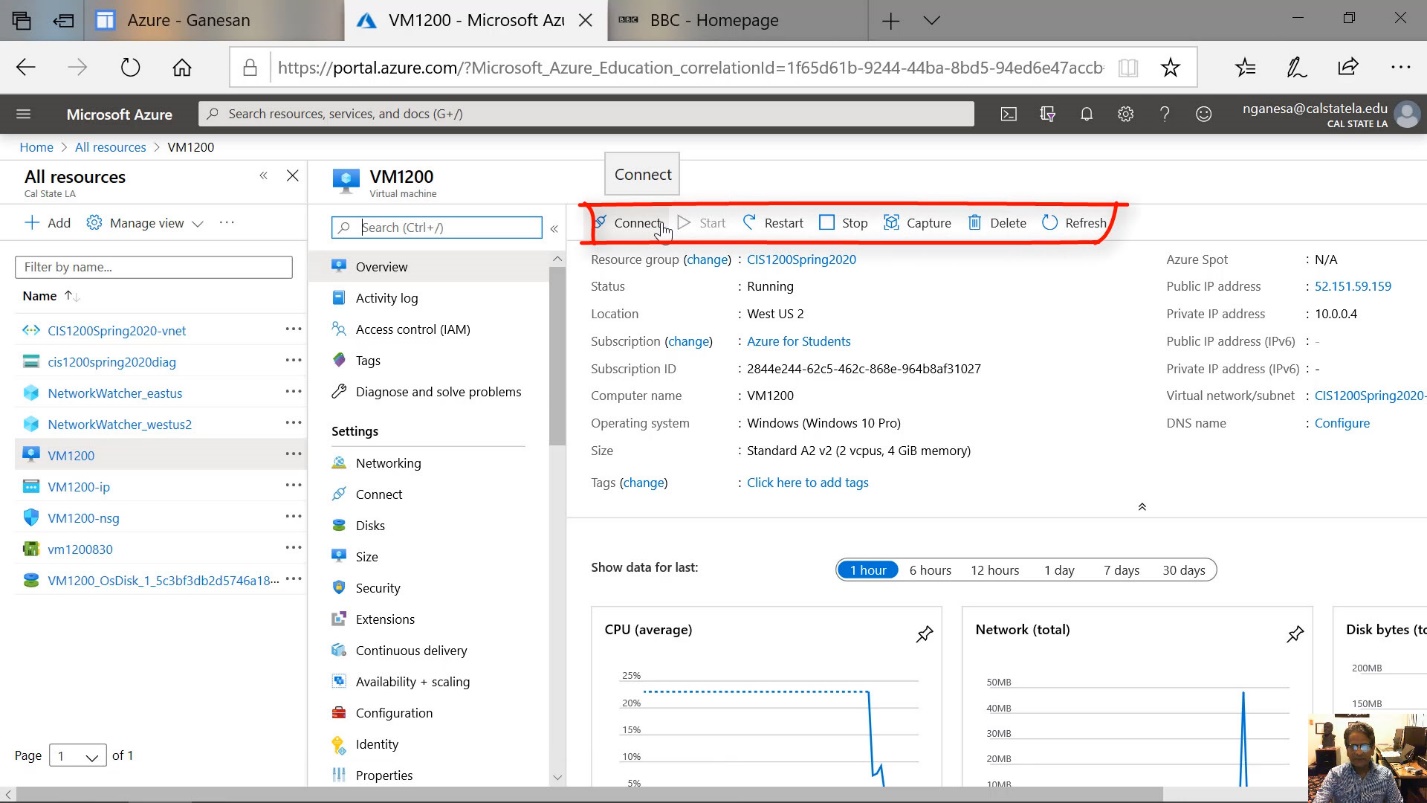Open portal settings gear icon
This screenshot has width=1427, height=803.
click(x=1125, y=114)
